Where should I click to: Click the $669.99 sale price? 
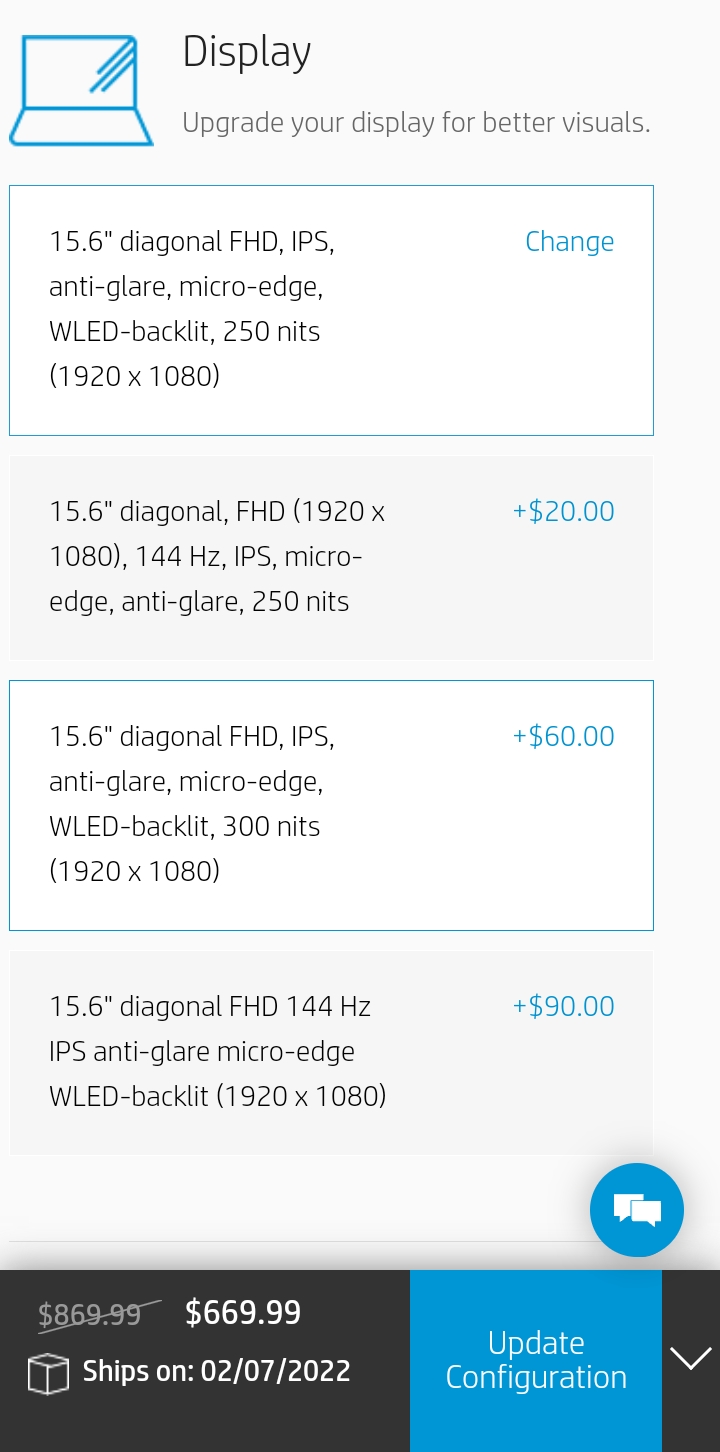click(x=243, y=1312)
